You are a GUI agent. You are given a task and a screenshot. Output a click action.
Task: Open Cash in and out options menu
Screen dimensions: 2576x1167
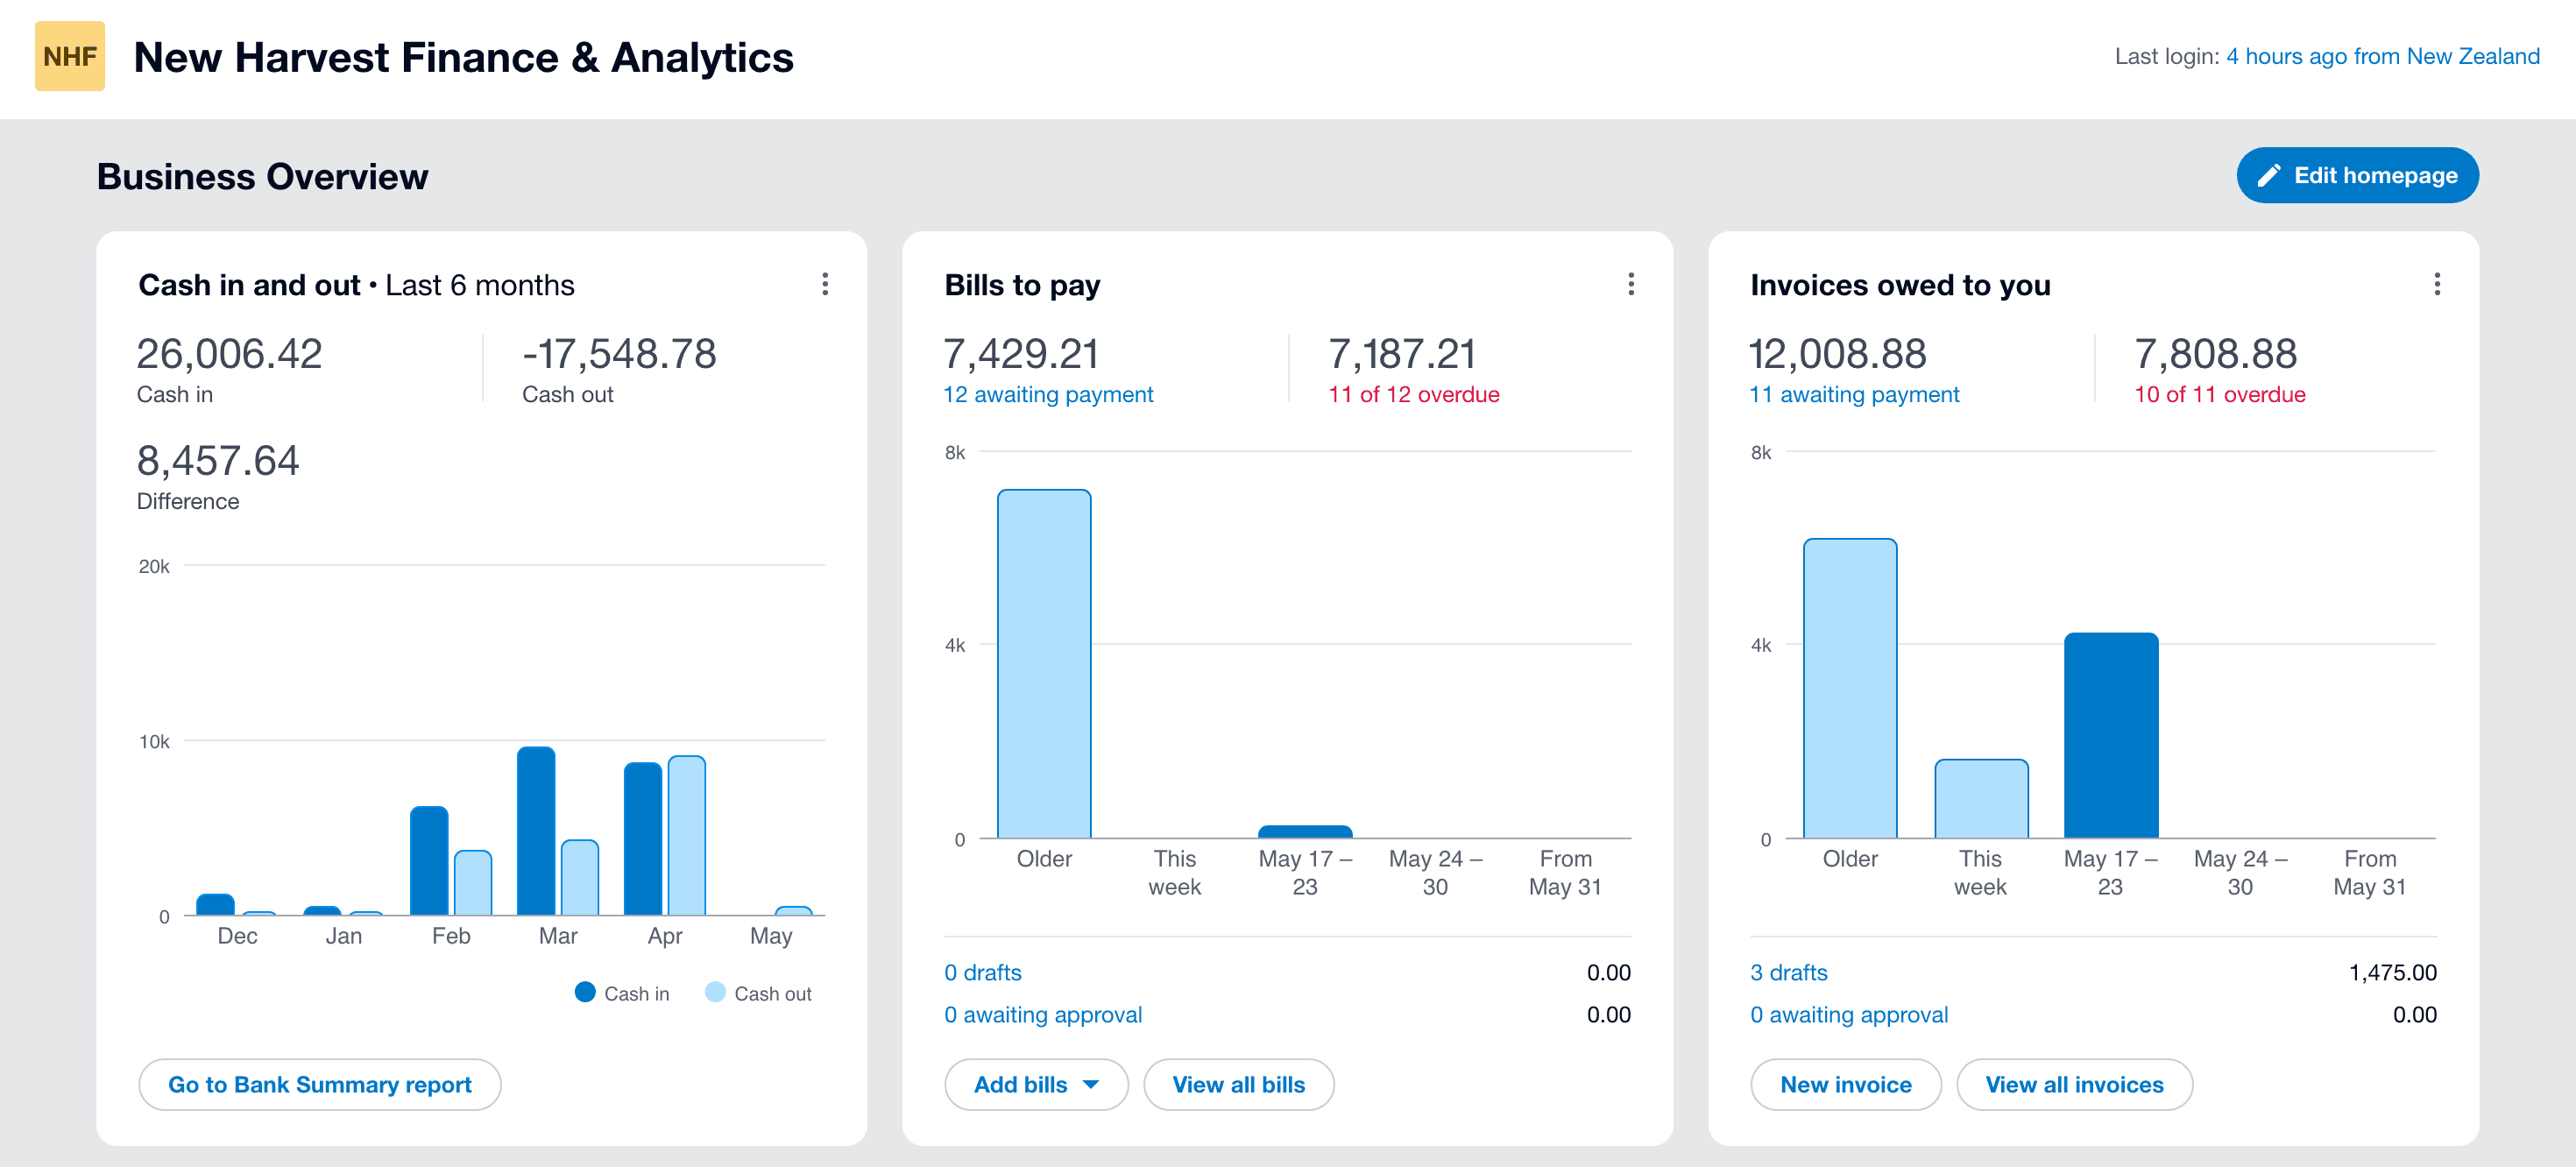click(825, 284)
